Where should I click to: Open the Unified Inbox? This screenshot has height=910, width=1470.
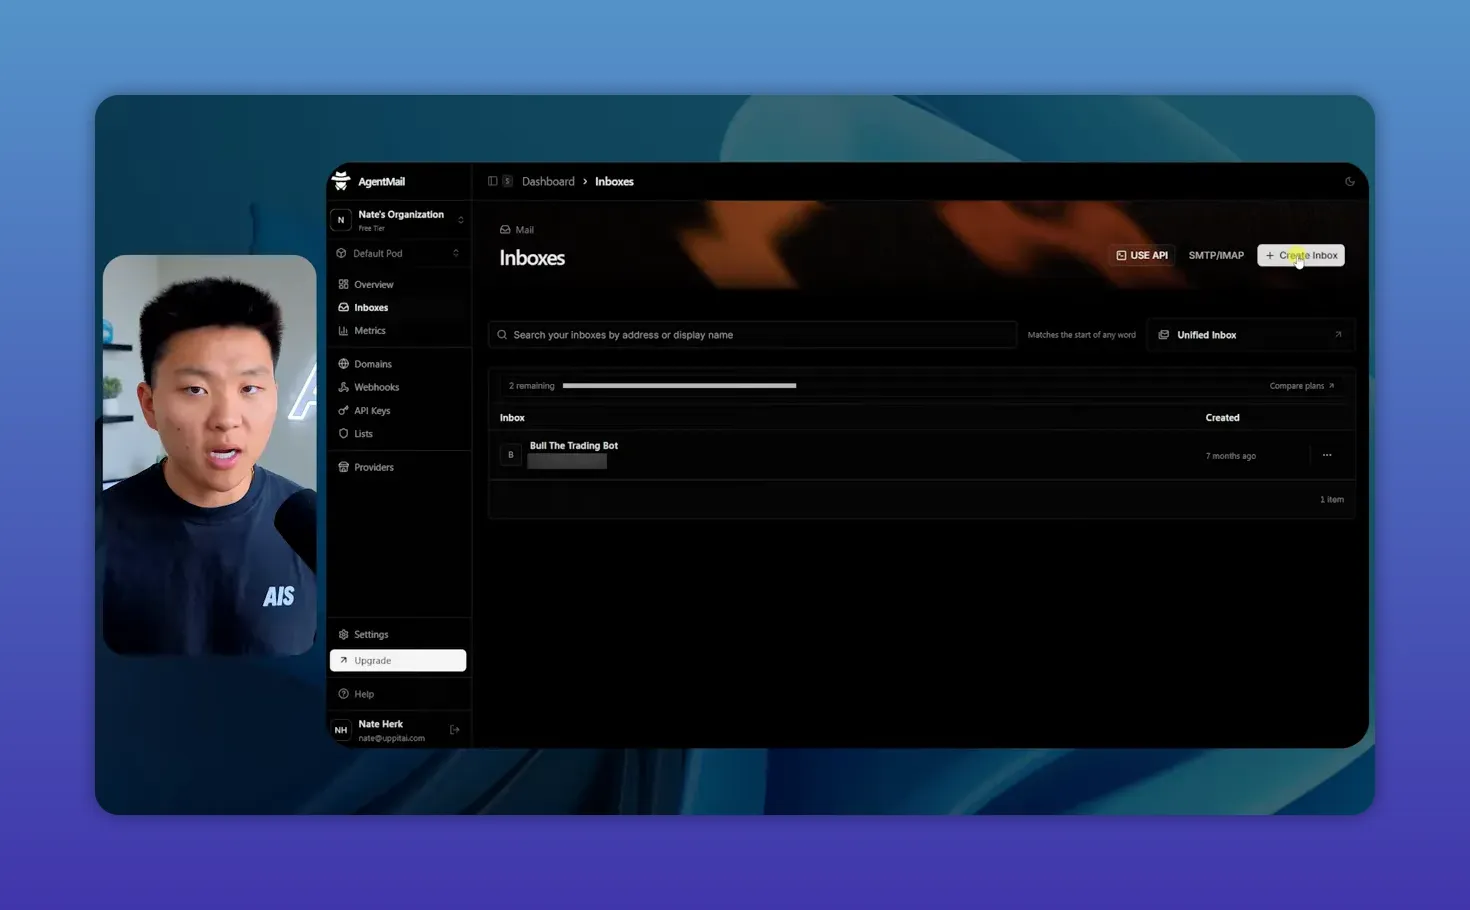click(1251, 335)
